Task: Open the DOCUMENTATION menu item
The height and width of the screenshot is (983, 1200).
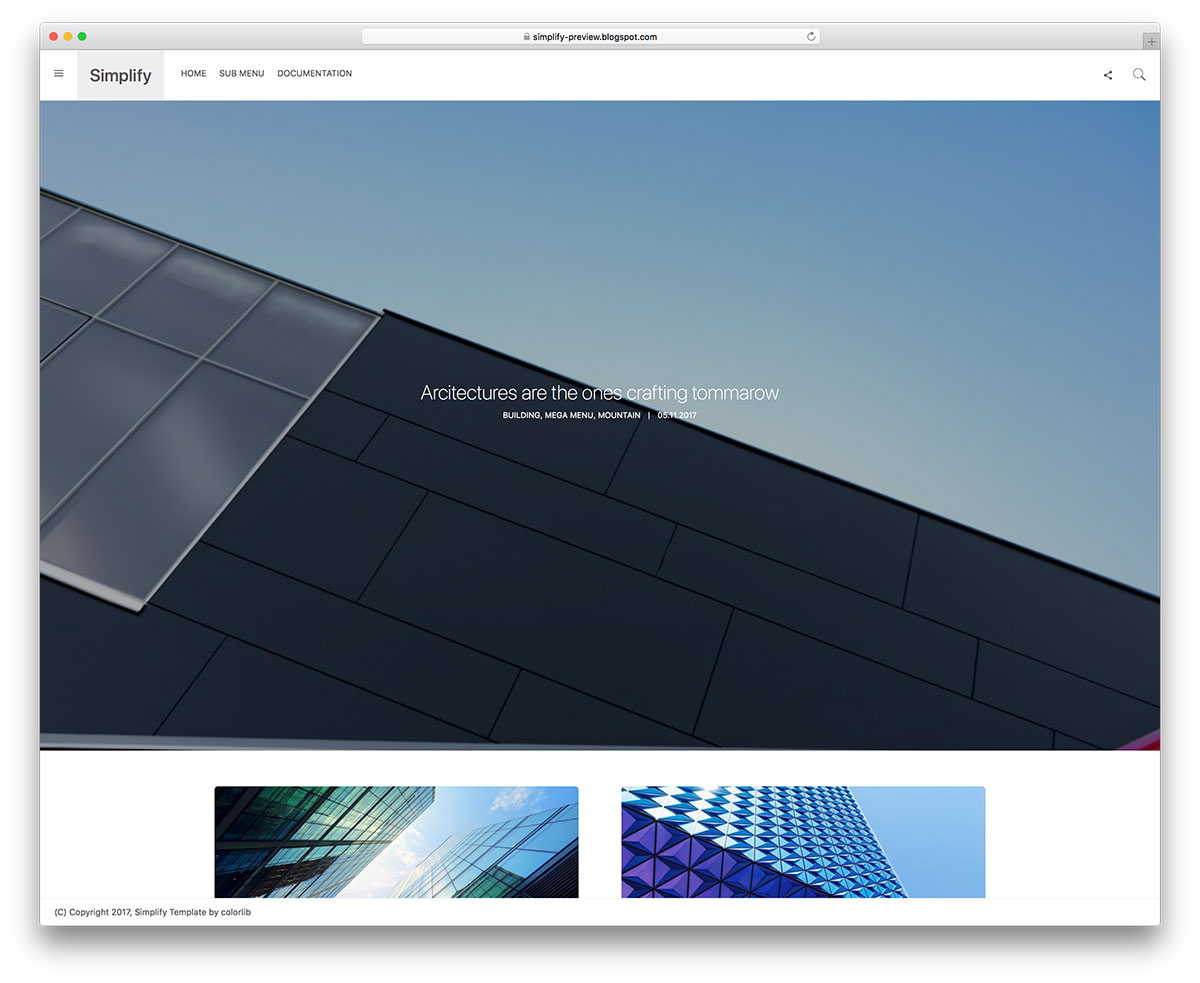Action: tap(315, 74)
